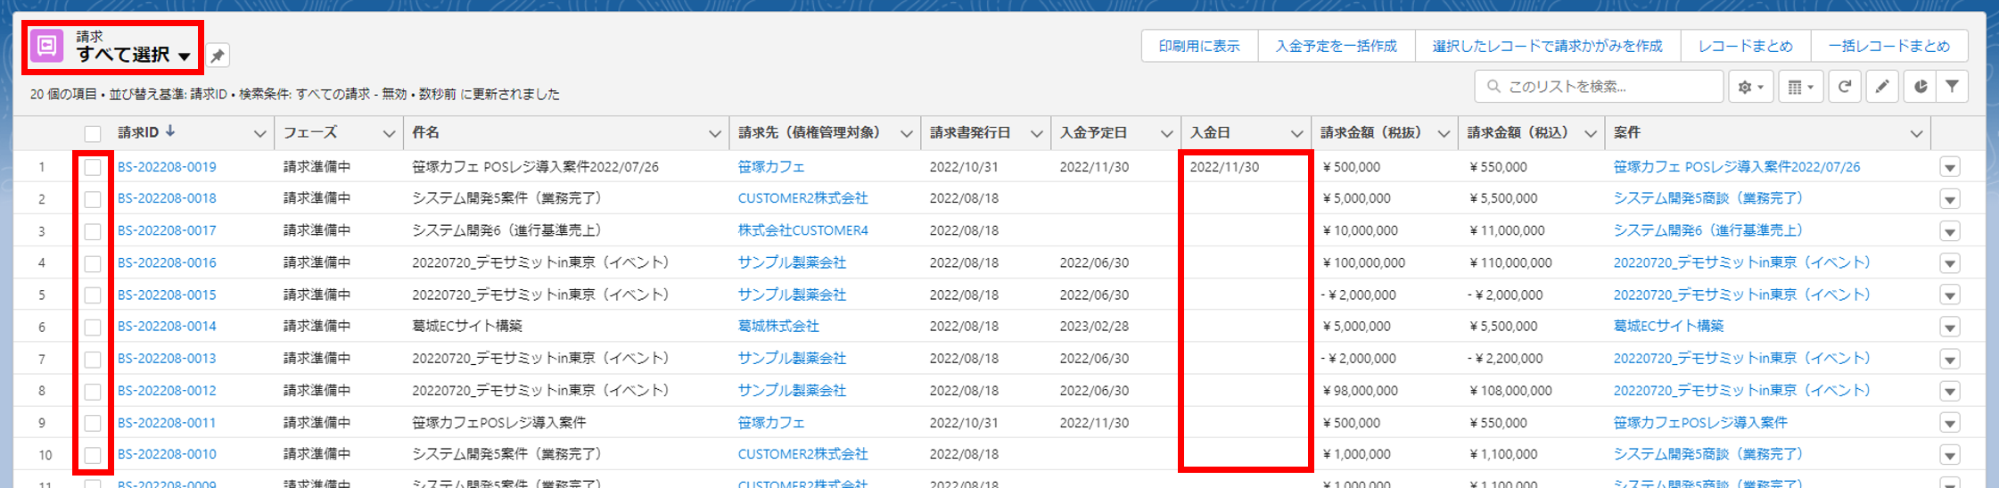Check the row BS-202208-0012 checkbox
The image size is (1999, 489).
pos(93,391)
